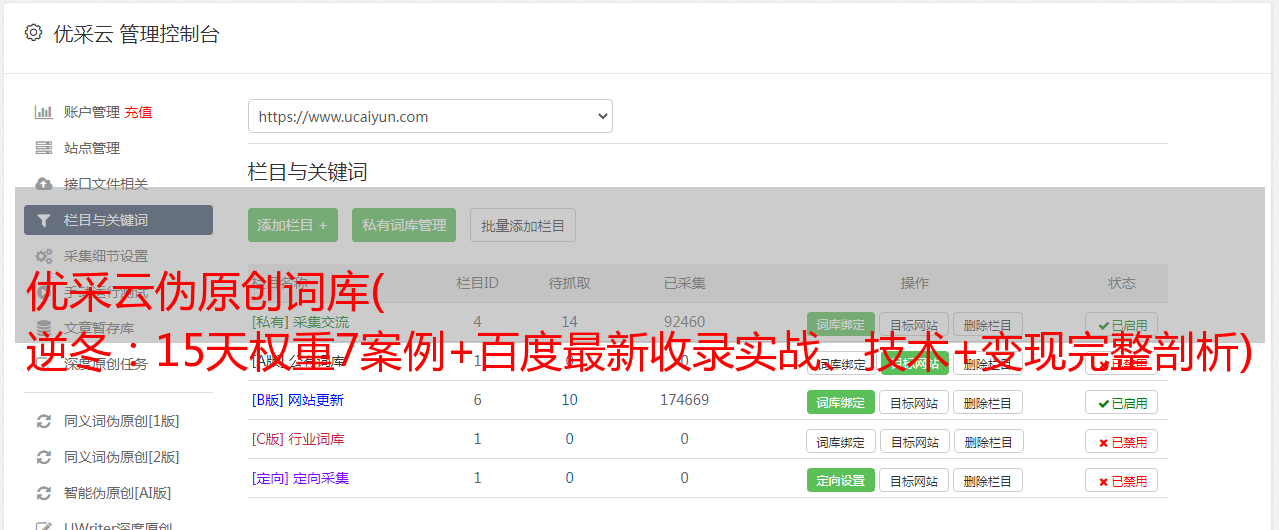Click 删除栏目 in the 网站更新 row
The width and height of the screenshot is (1279, 530).
click(988, 402)
